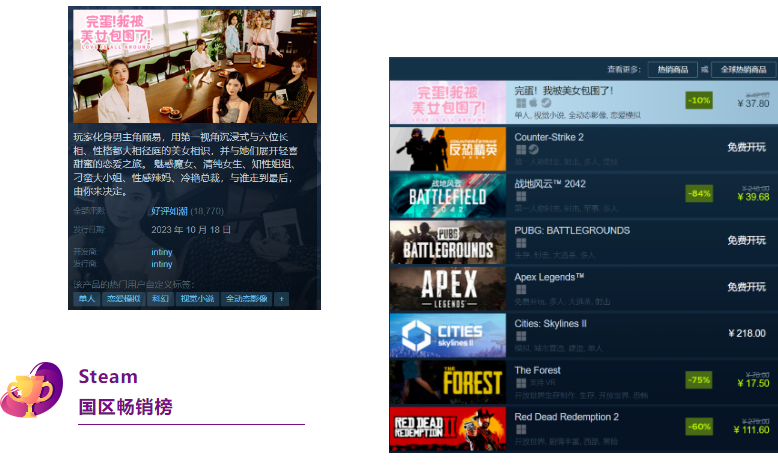This screenshot has height=469, width=778.
Task: Click Windows icon on Red Dead Redemption 2 row
Action: 520,429
